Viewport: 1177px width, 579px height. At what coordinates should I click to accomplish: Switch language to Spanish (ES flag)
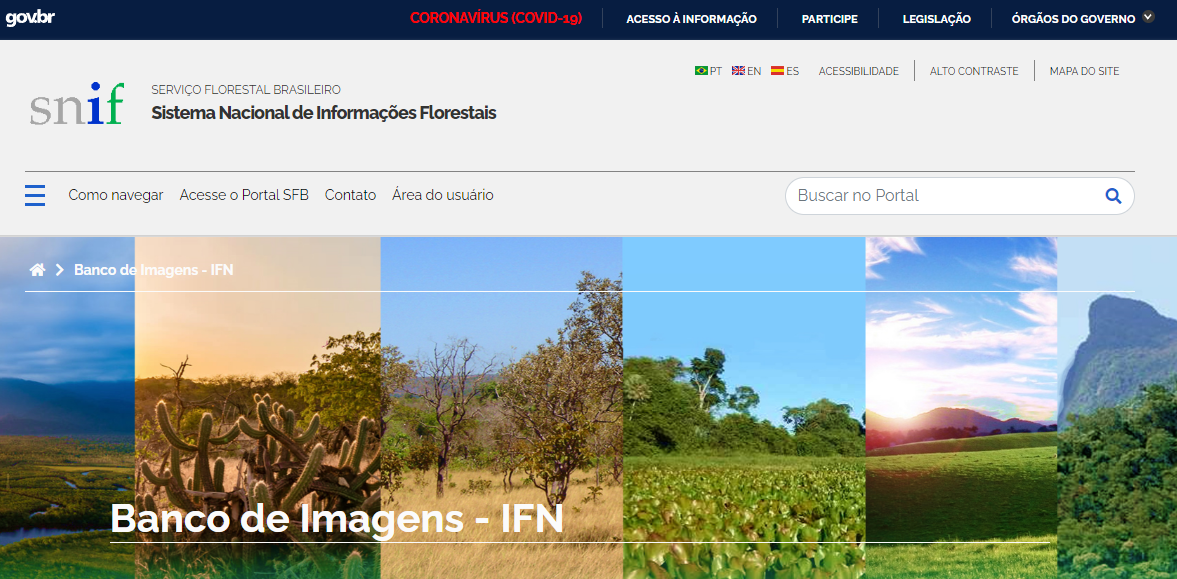pyautogui.click(x=785, y=71)
